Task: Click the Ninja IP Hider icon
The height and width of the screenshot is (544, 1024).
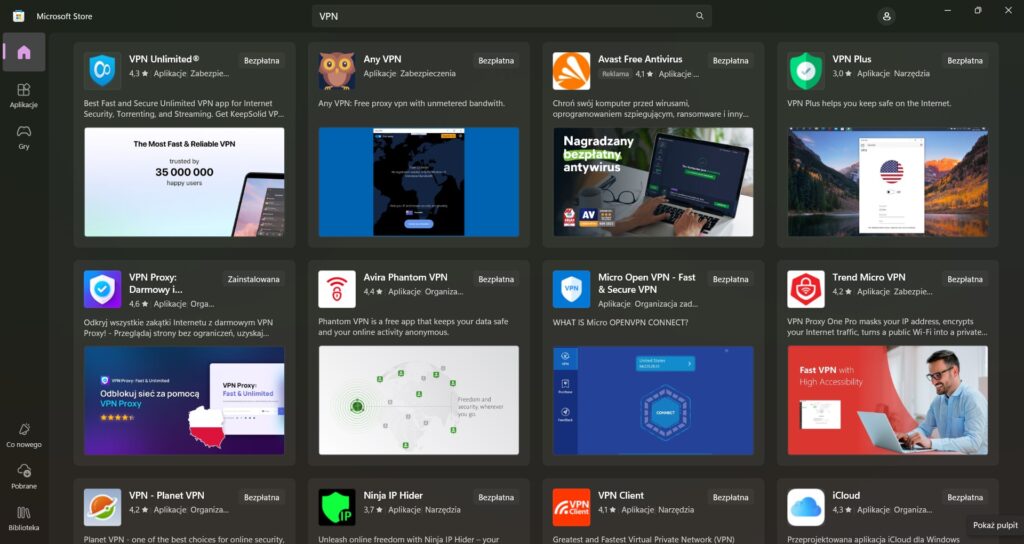Action: (x=337, y=507)
